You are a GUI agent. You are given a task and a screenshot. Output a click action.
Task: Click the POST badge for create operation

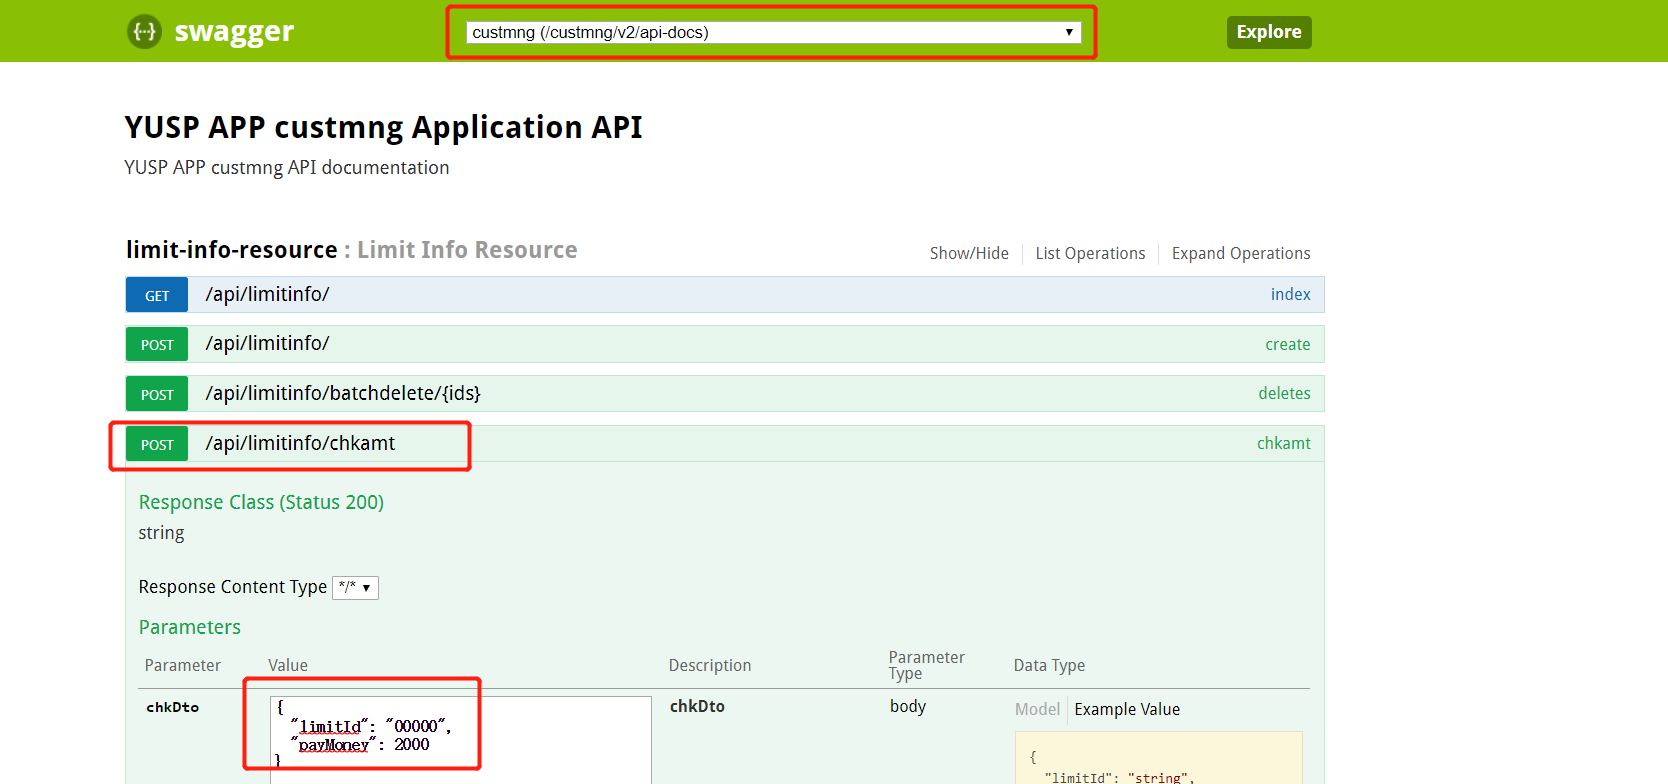(157, 345)
